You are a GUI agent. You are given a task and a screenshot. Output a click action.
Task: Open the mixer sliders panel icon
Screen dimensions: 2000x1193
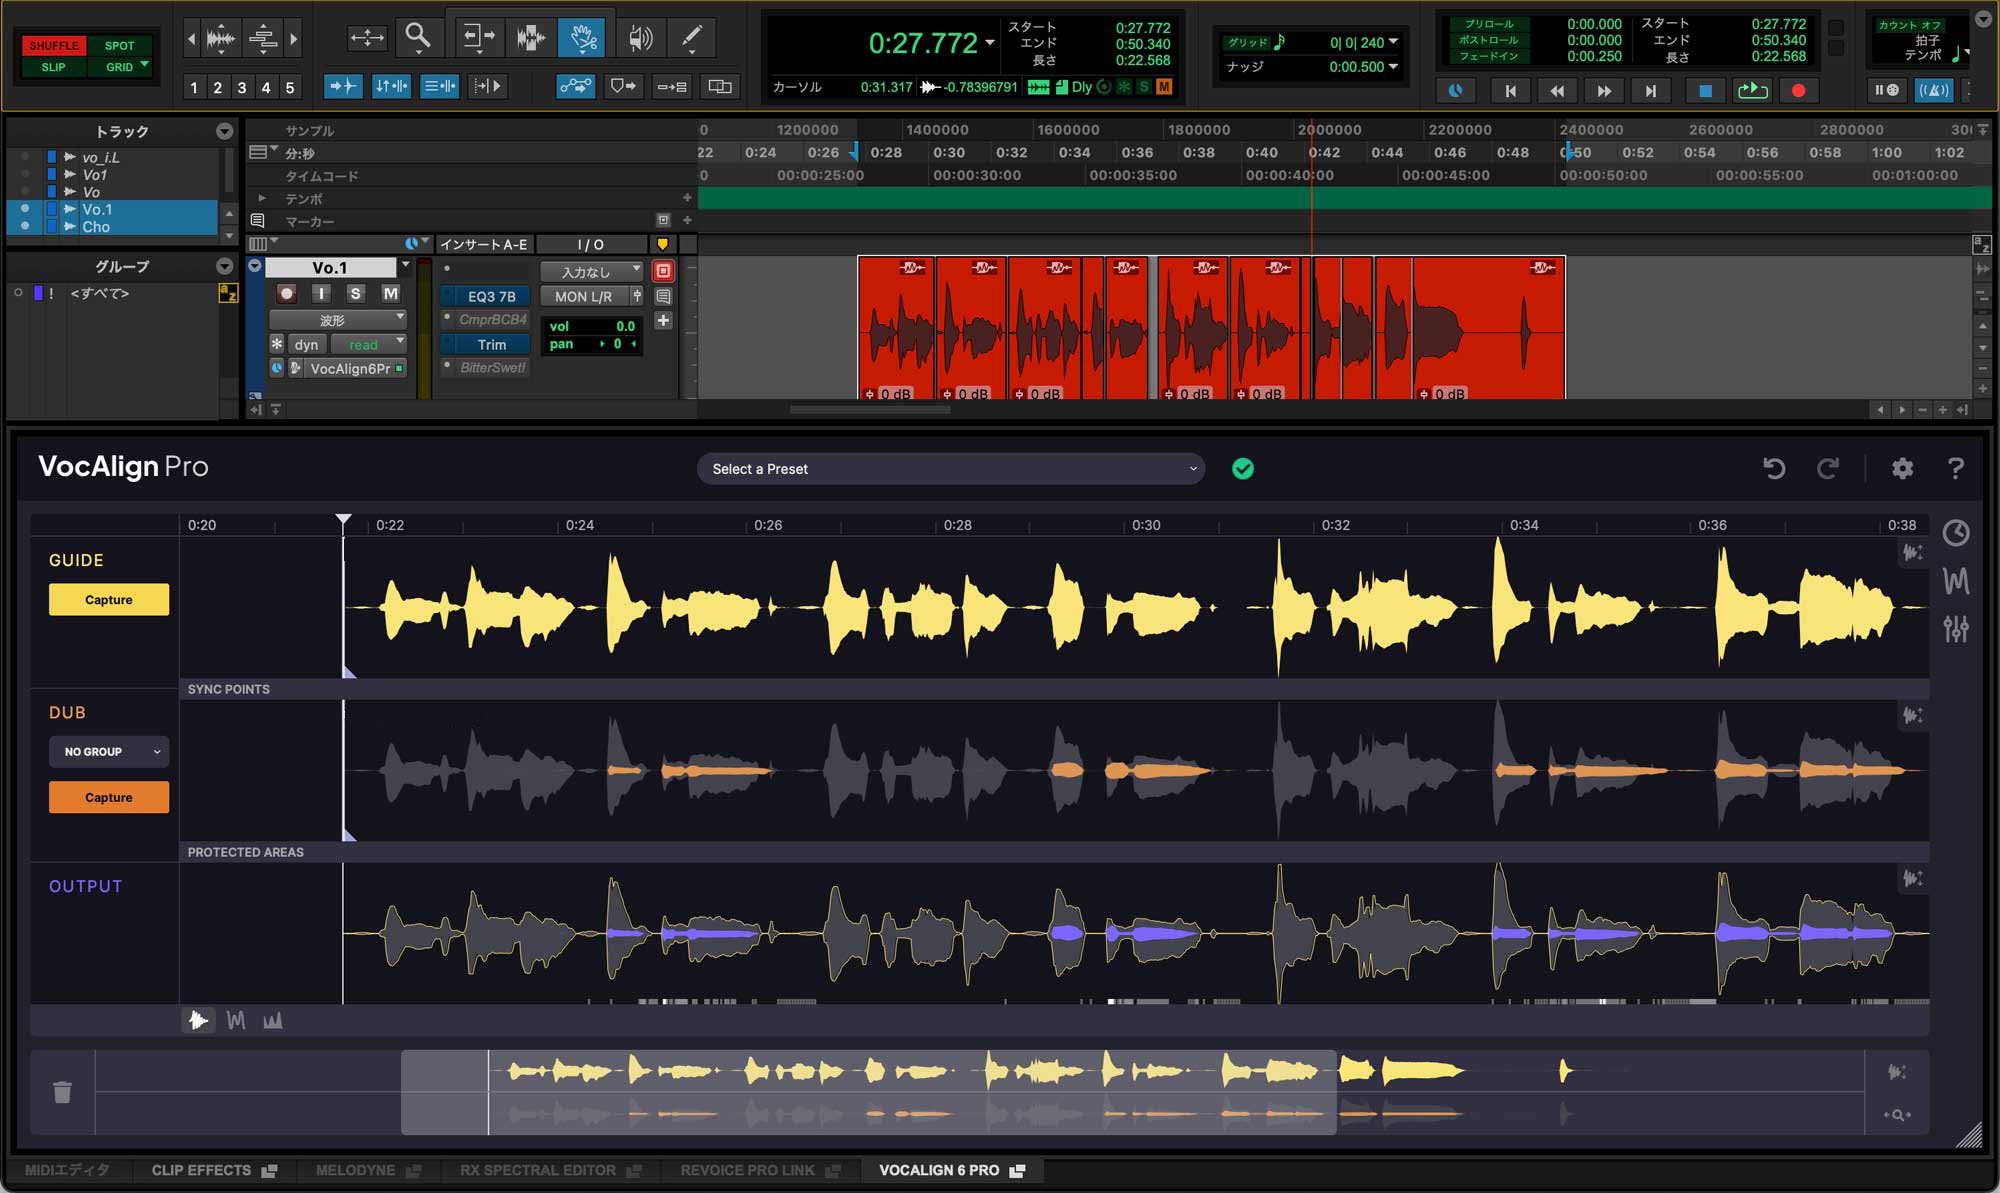coord(1956,629)
